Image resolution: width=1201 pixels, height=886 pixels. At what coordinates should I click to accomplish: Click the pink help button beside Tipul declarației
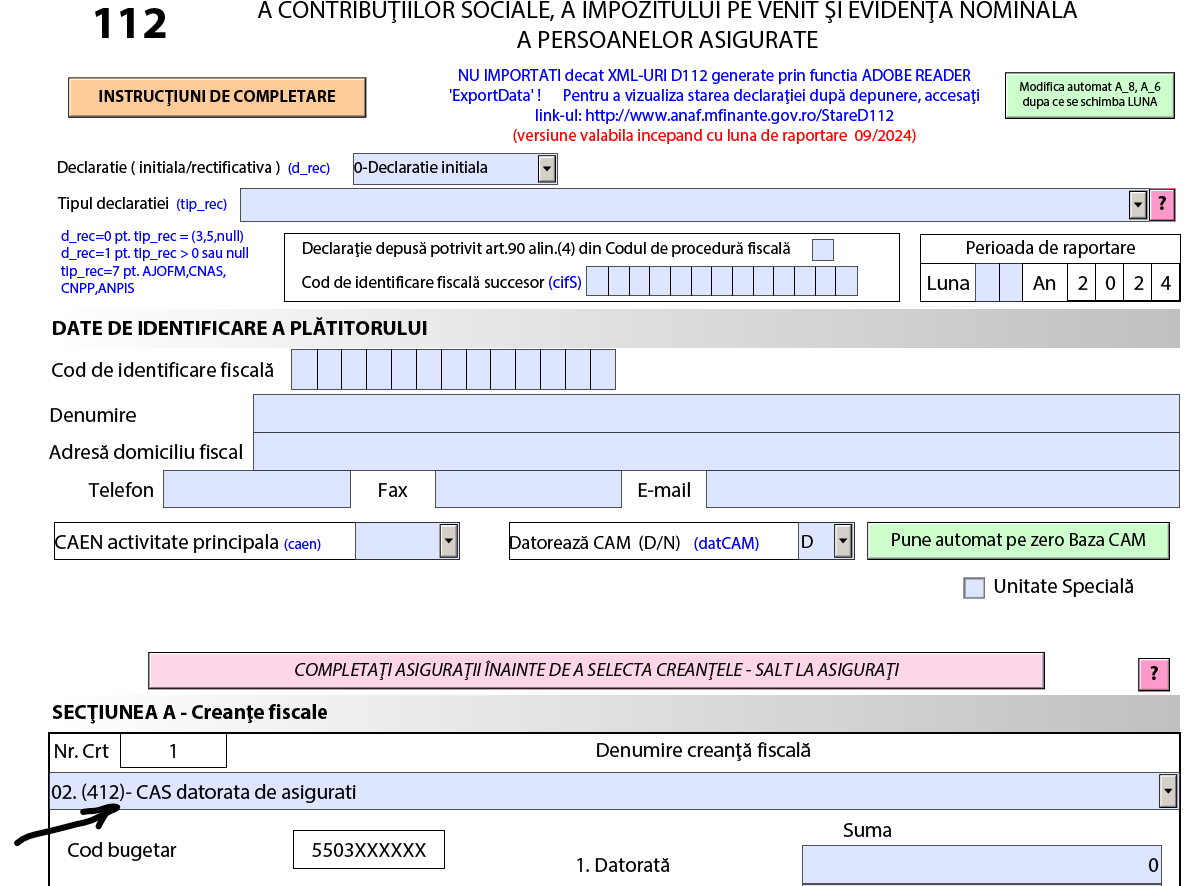[x=1161, y=205]
